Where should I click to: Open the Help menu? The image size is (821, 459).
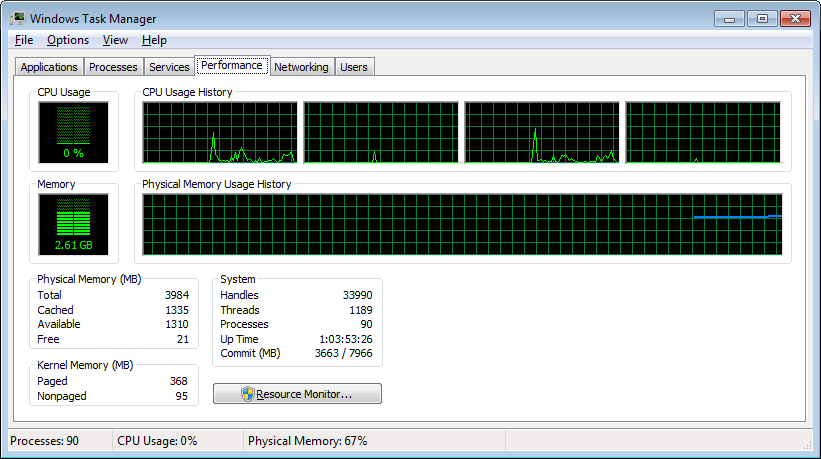pyautogui.click(x=154, y=40)
